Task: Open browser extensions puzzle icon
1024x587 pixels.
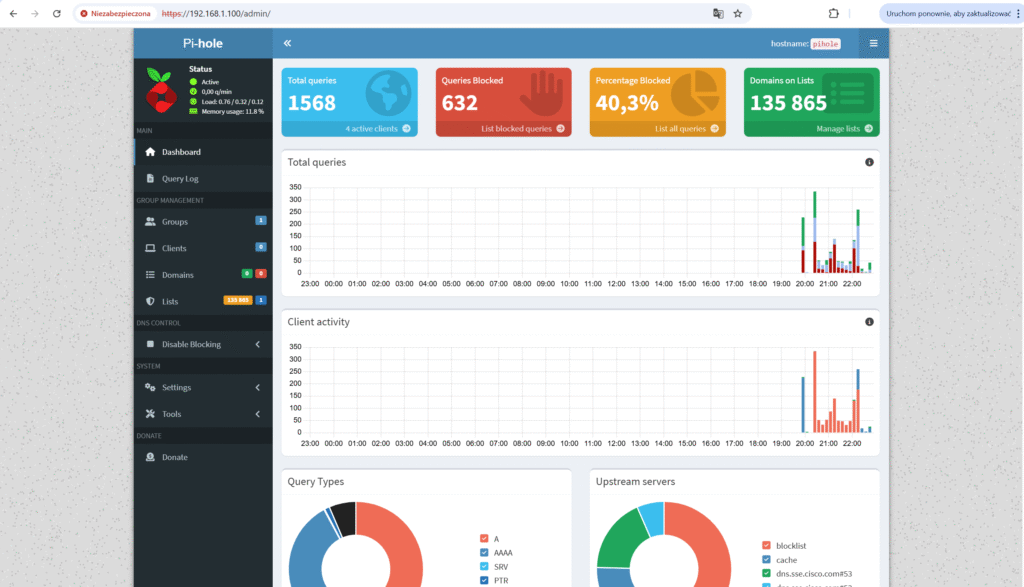Action: pos(833,14)
